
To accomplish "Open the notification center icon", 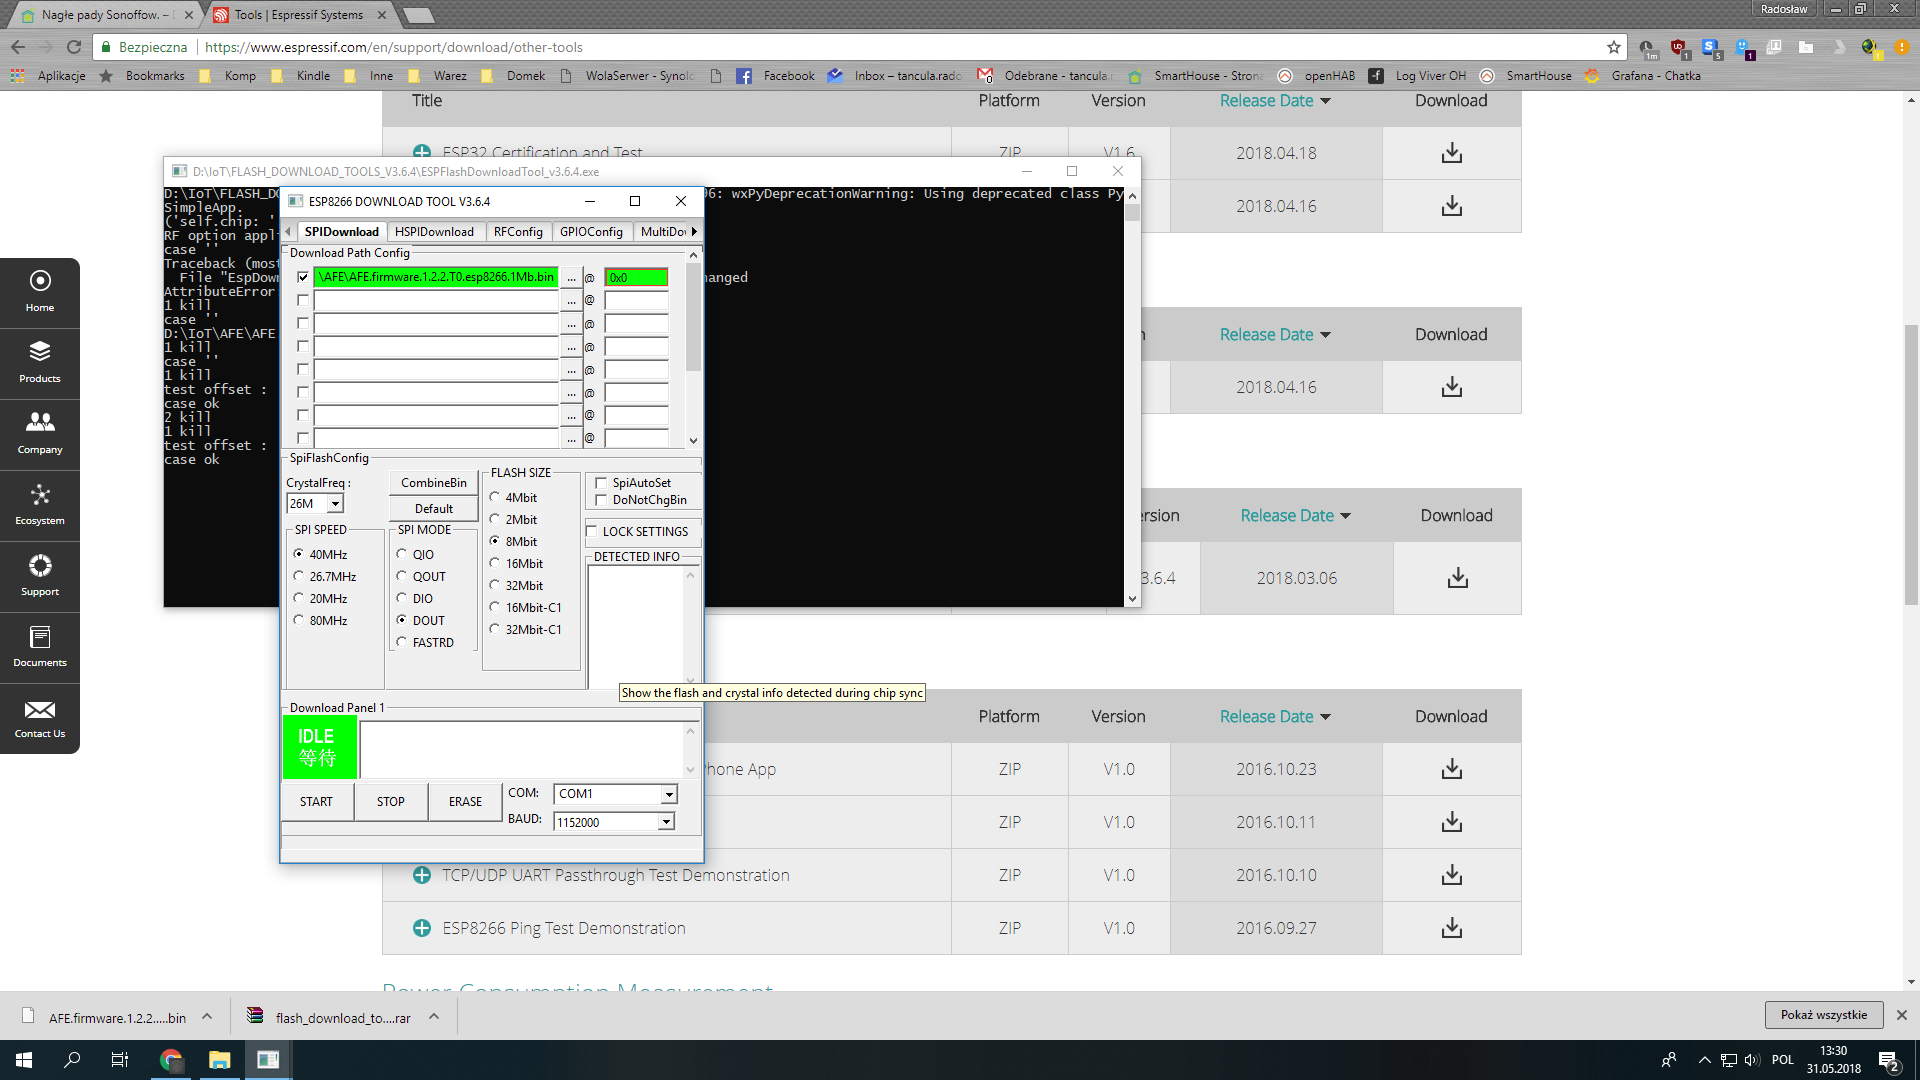I will [x=1888, y=1060].
